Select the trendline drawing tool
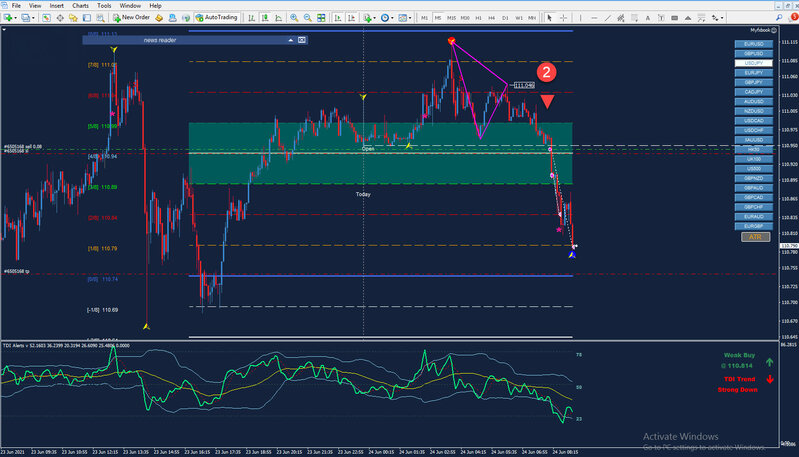Viewport: 799px width, 457px height. [x=607, y=18]
